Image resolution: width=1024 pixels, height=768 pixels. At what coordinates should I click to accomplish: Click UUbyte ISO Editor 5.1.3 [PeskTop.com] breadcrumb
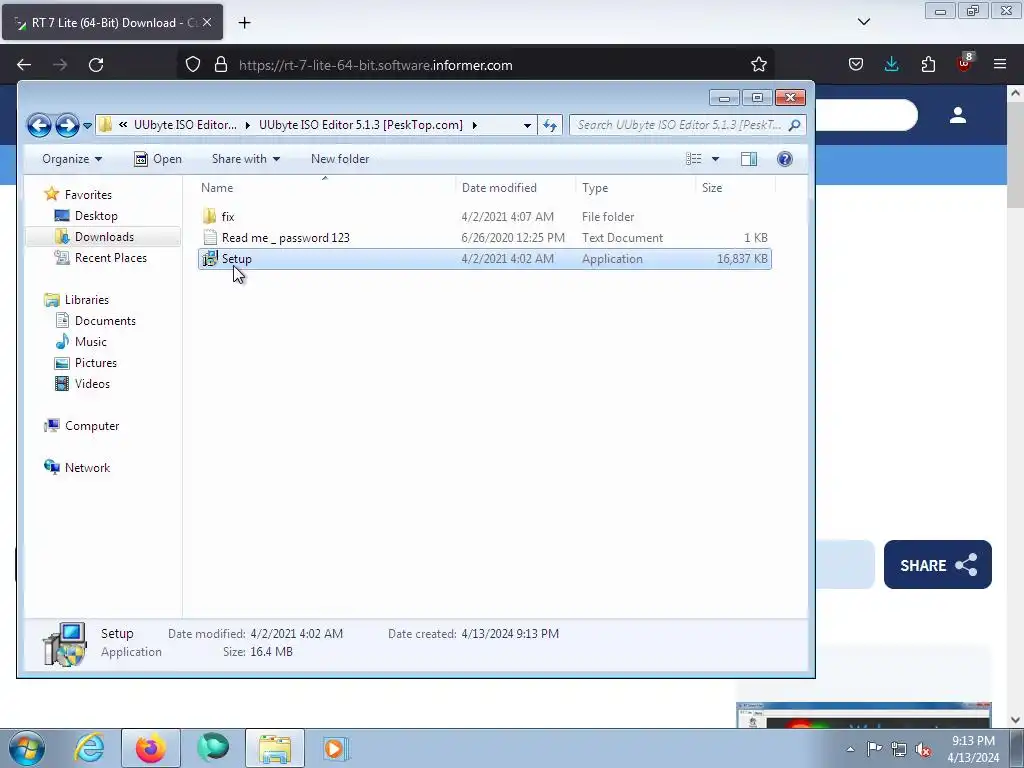360,125
